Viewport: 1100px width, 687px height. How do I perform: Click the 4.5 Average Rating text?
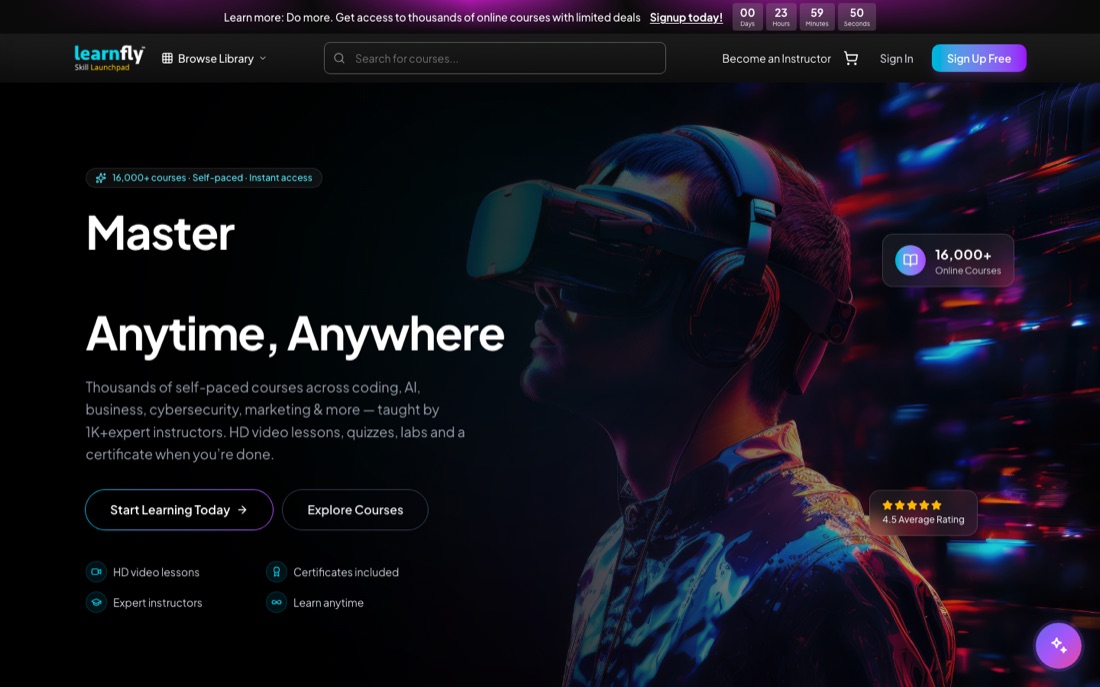tap(923, 520)
